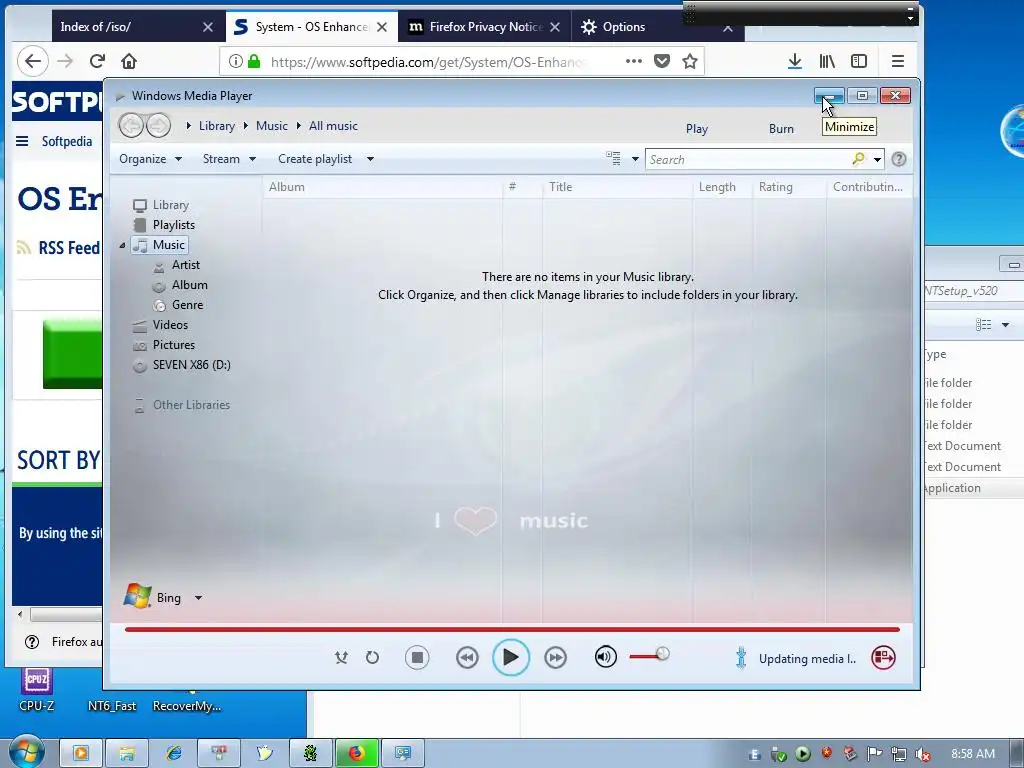Switch to Now Playing view icon
Viewport: 1024px width, 768px height.
tap(883, 657)
